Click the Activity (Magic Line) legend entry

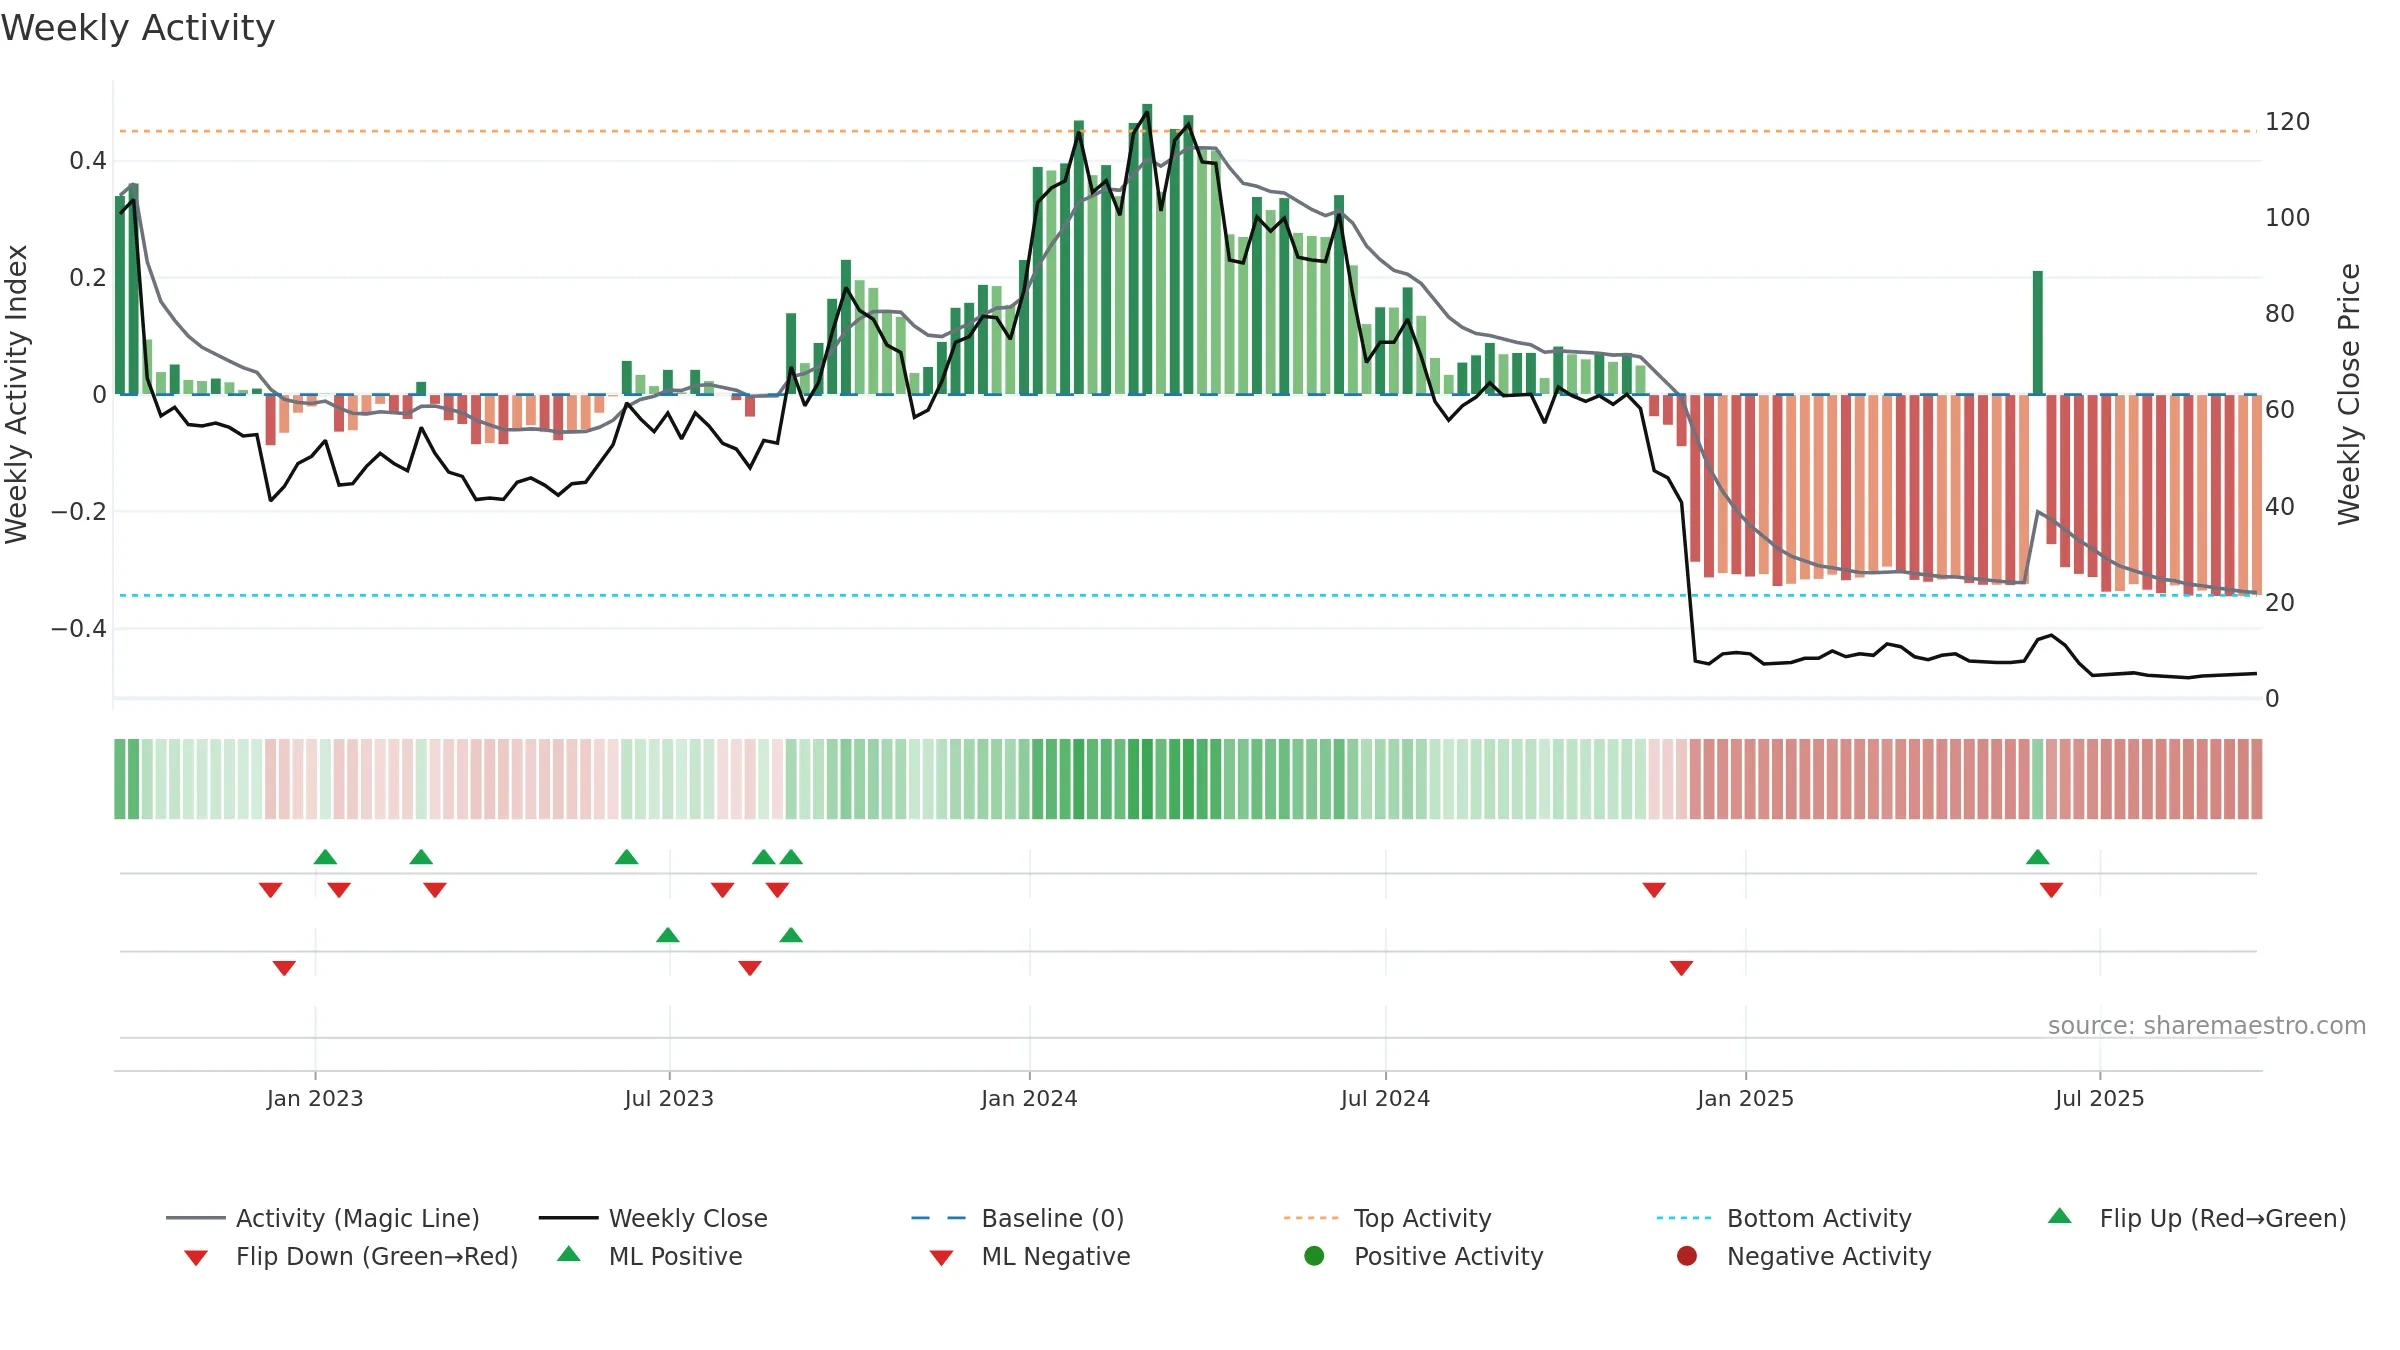(x=323, y=1218)
